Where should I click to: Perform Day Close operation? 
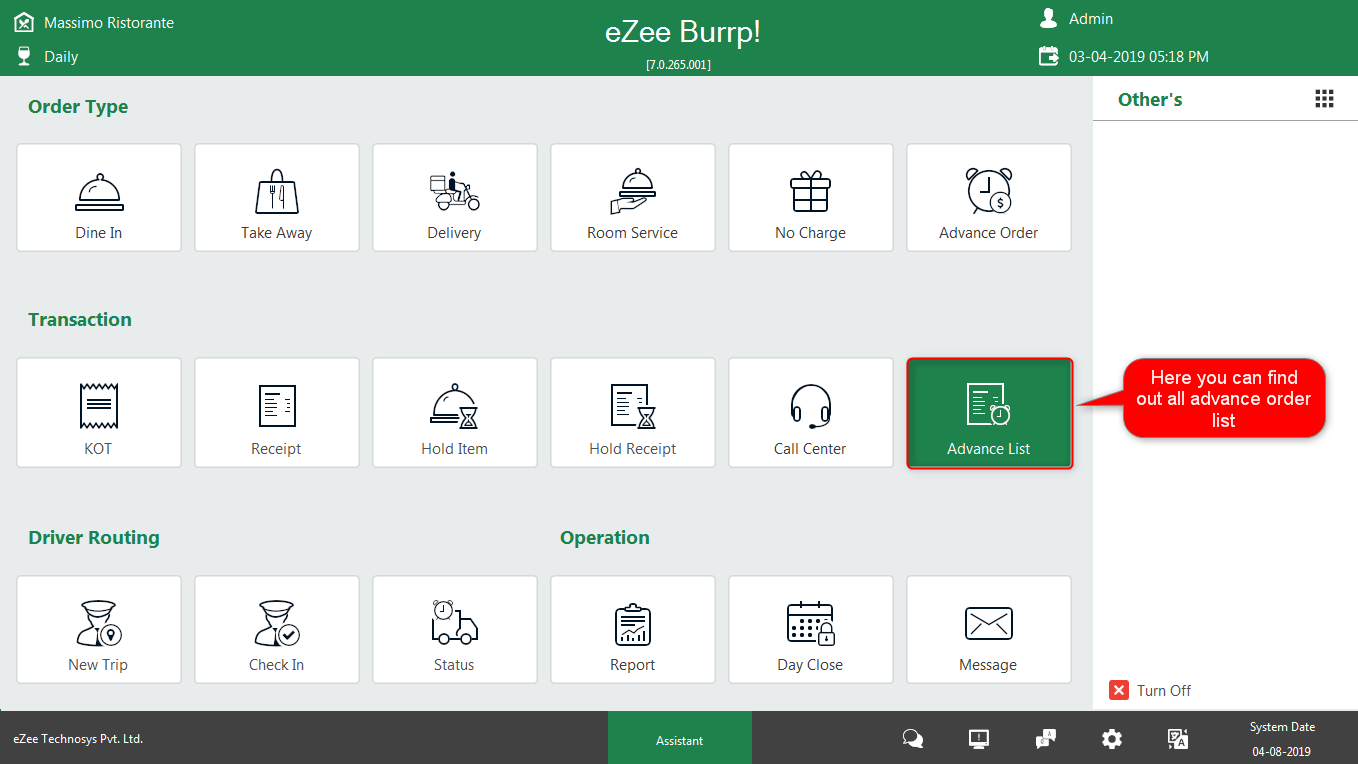pos(811,629)
